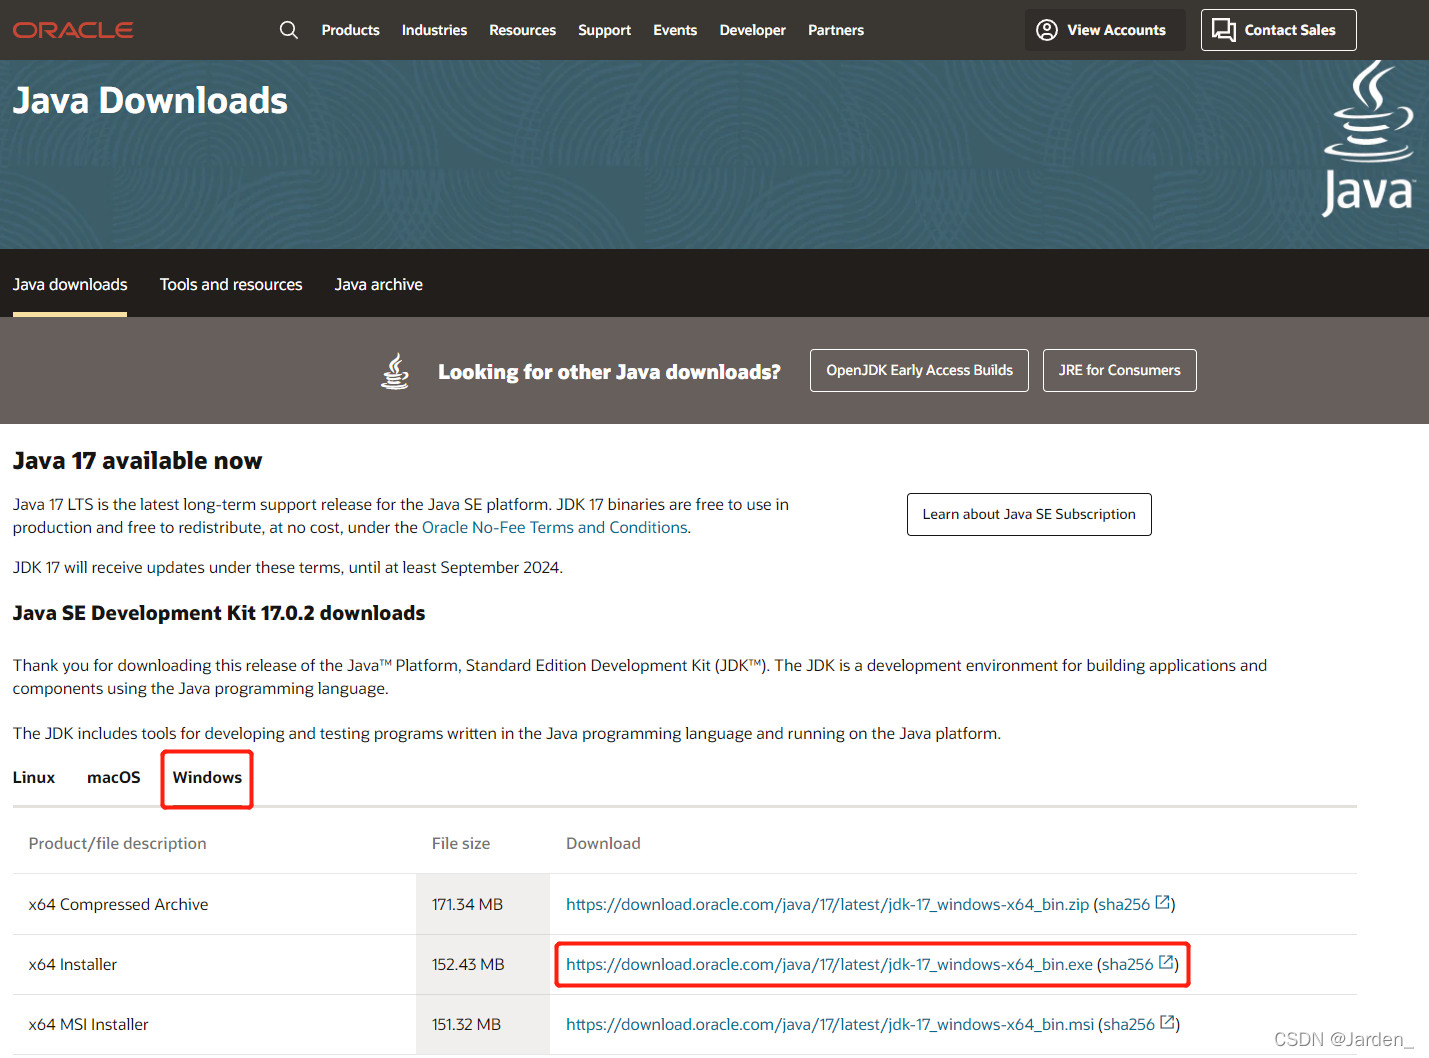Switch to Java downloads tab

70,284
